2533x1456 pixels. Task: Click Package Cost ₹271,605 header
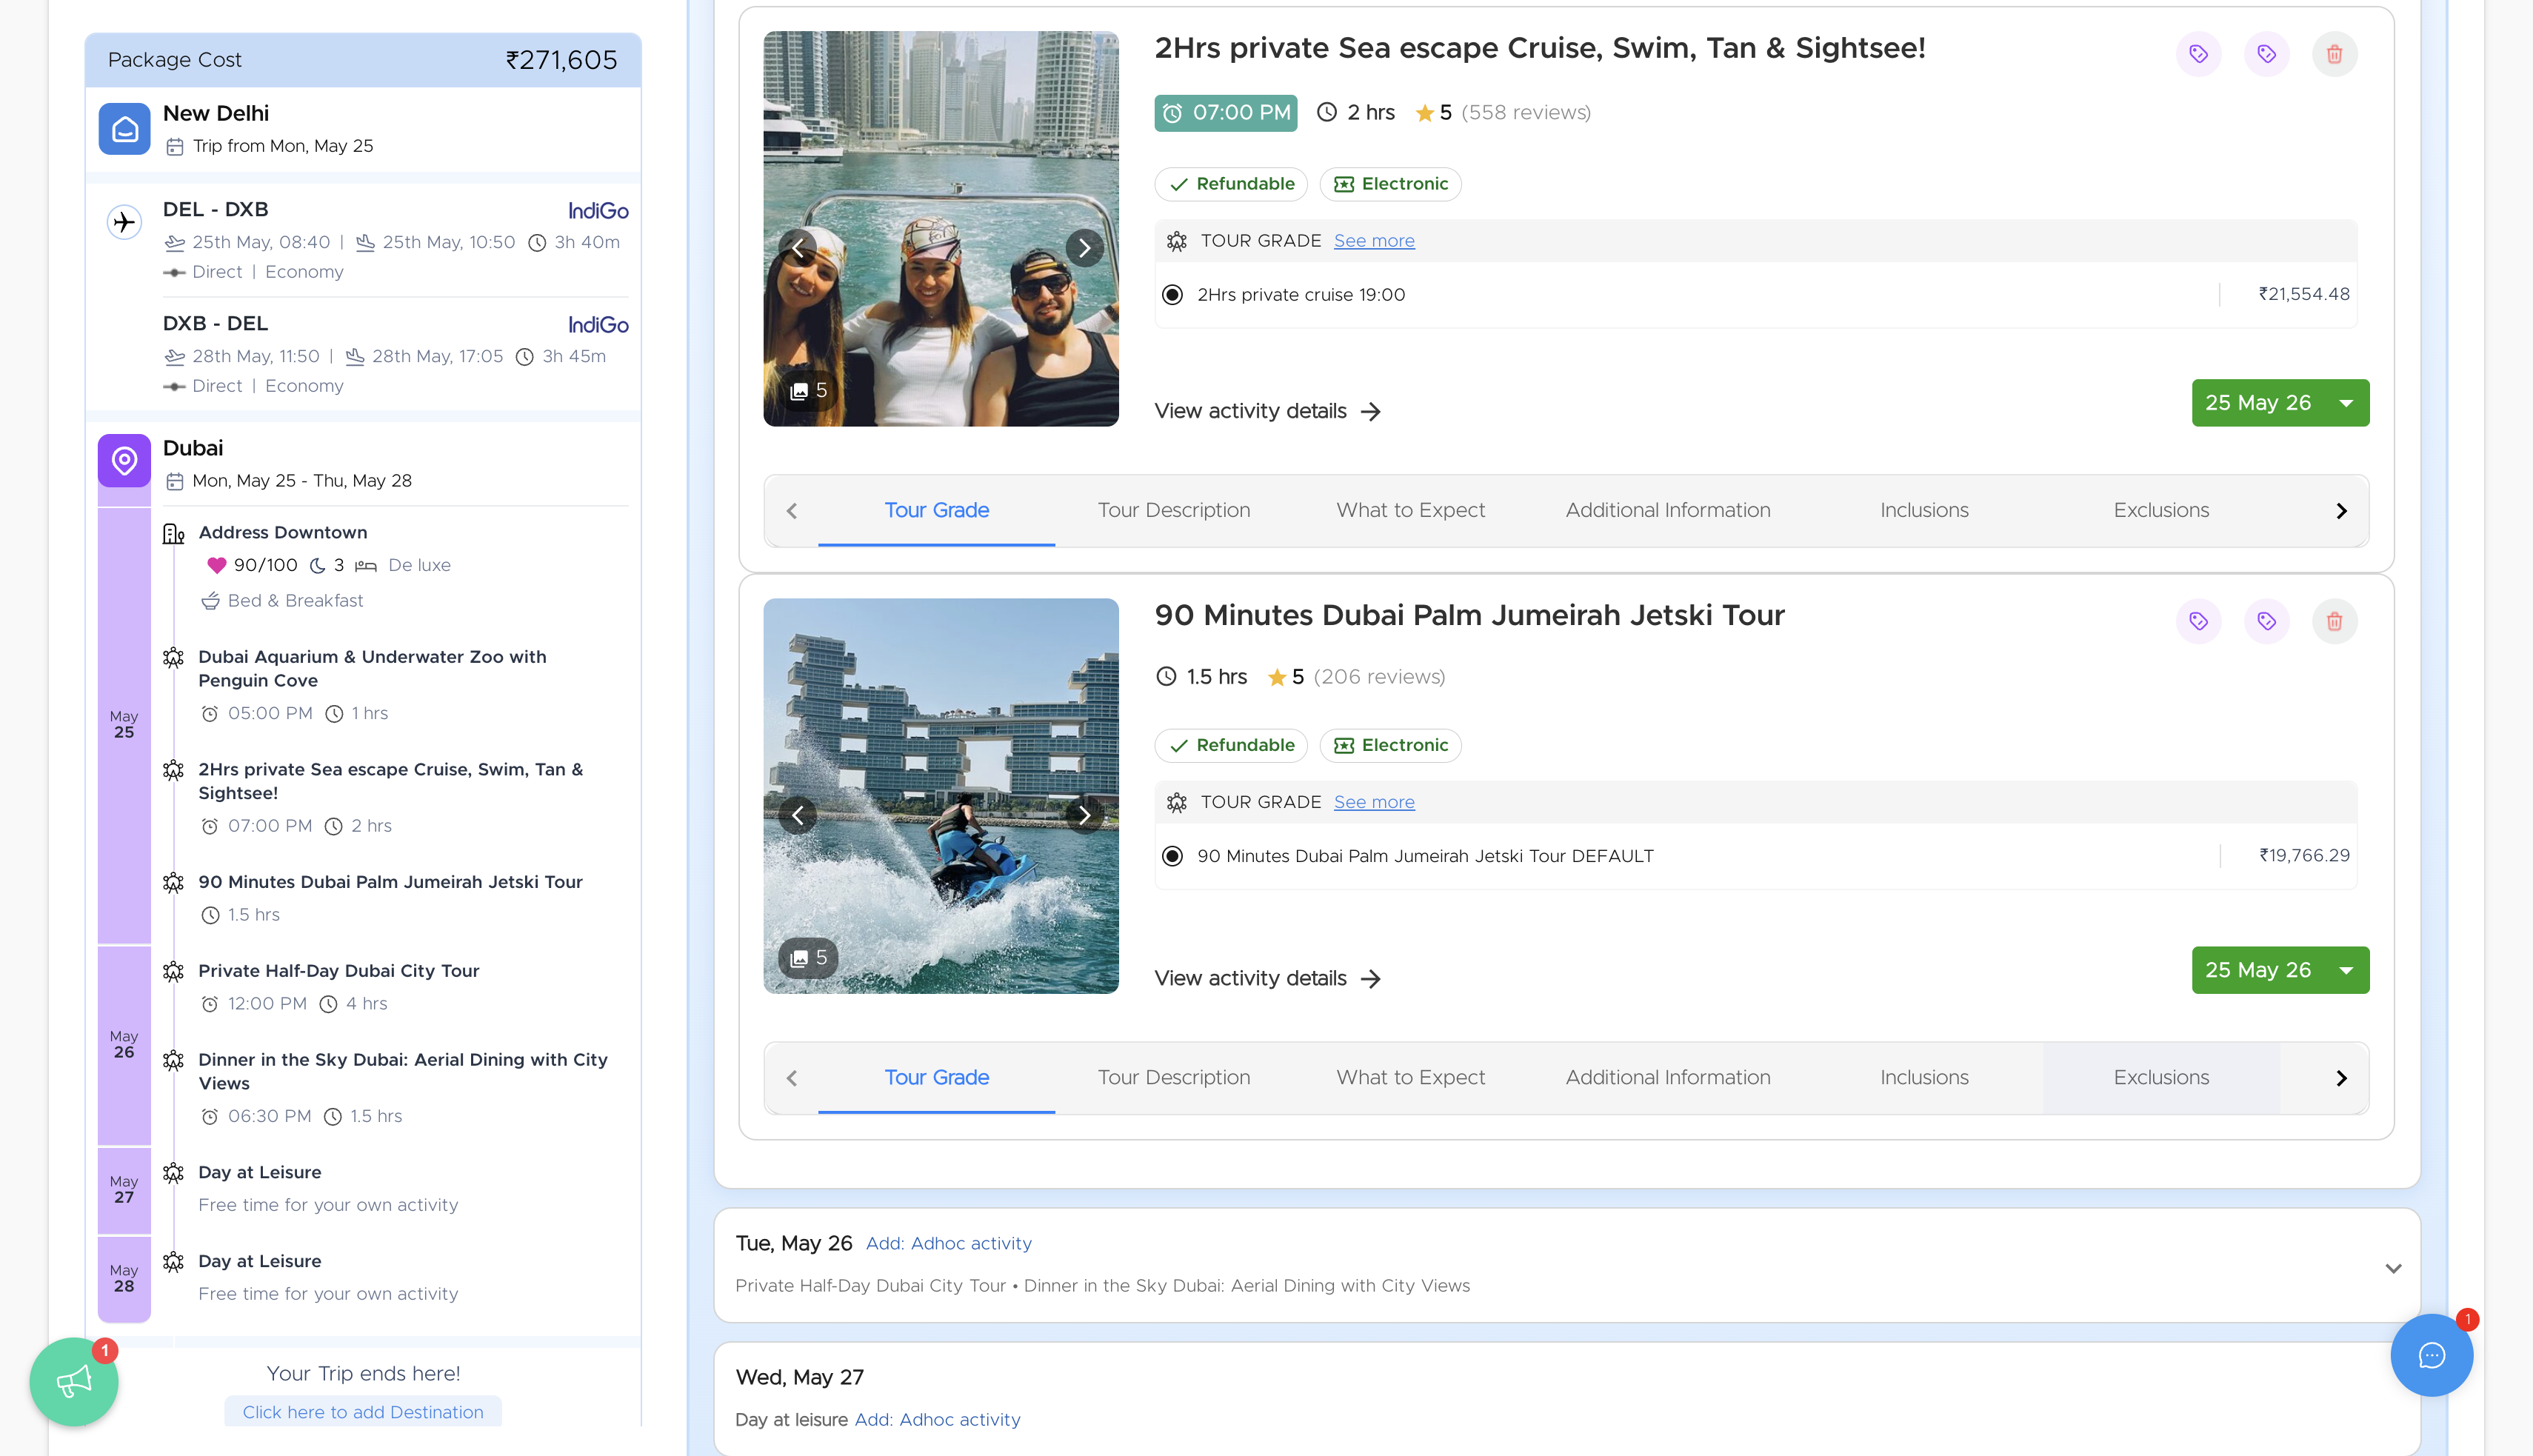point(363,60)
